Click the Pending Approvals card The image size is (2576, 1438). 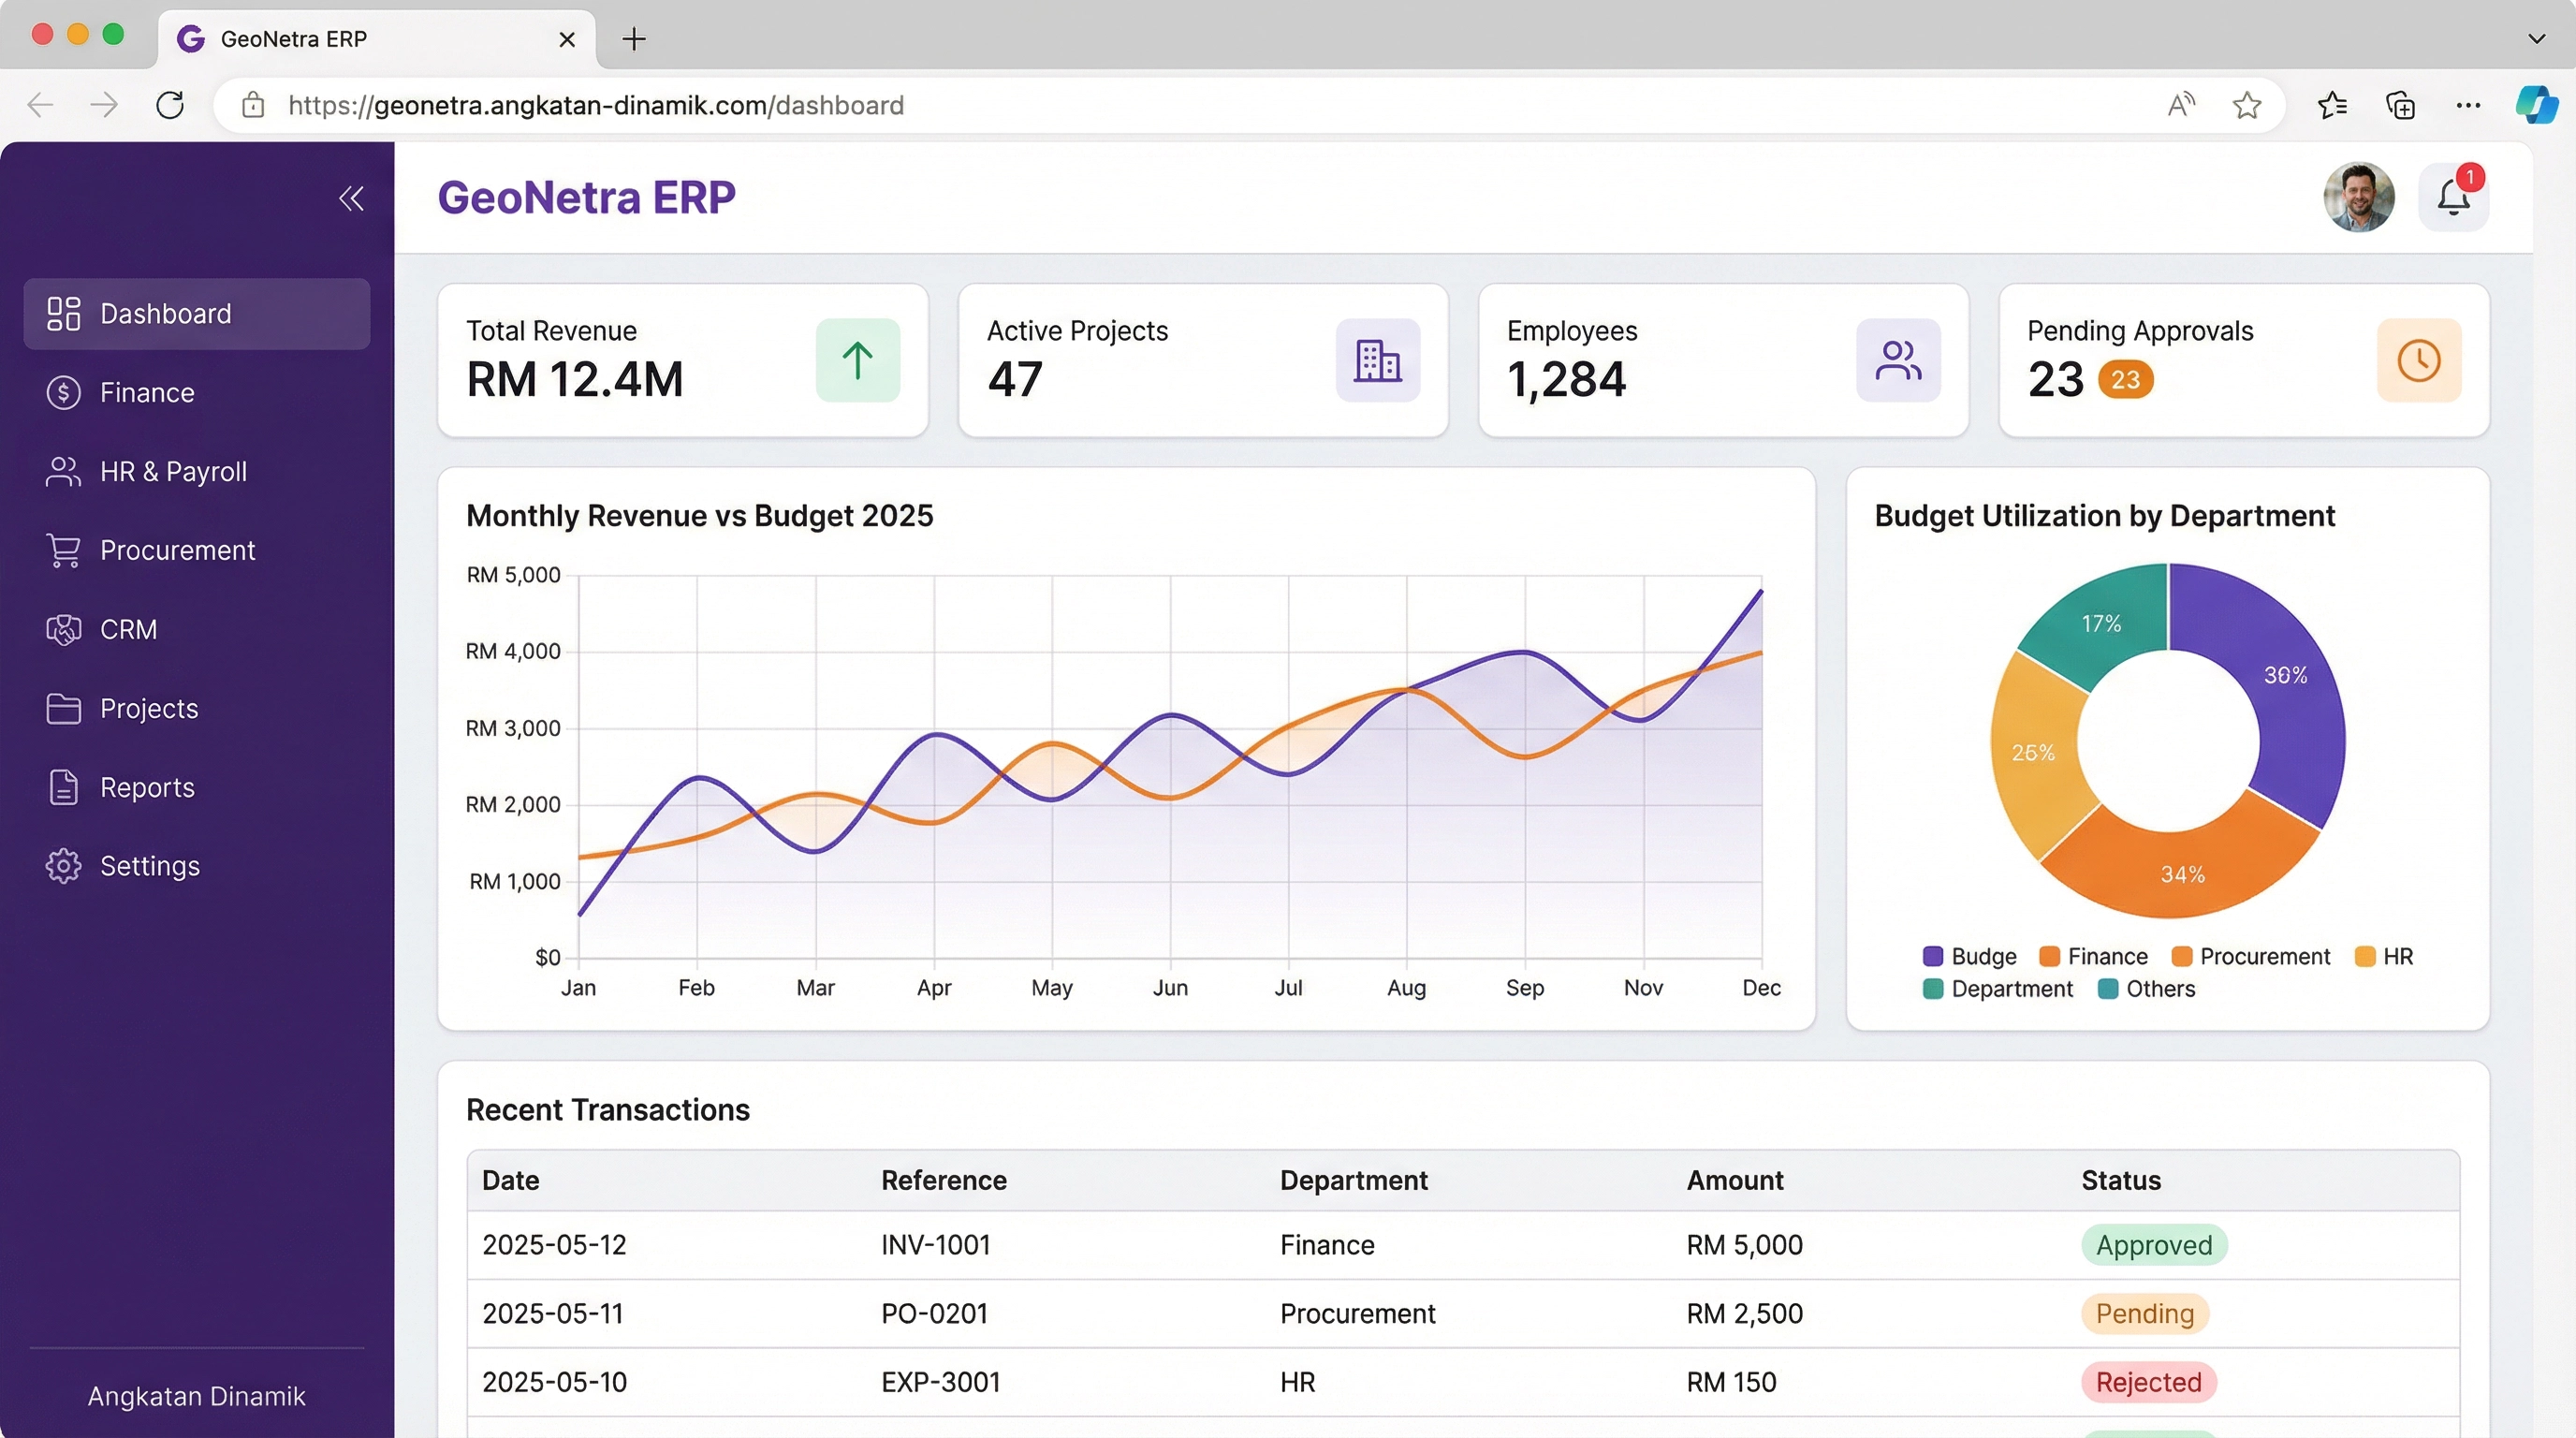2241,360
